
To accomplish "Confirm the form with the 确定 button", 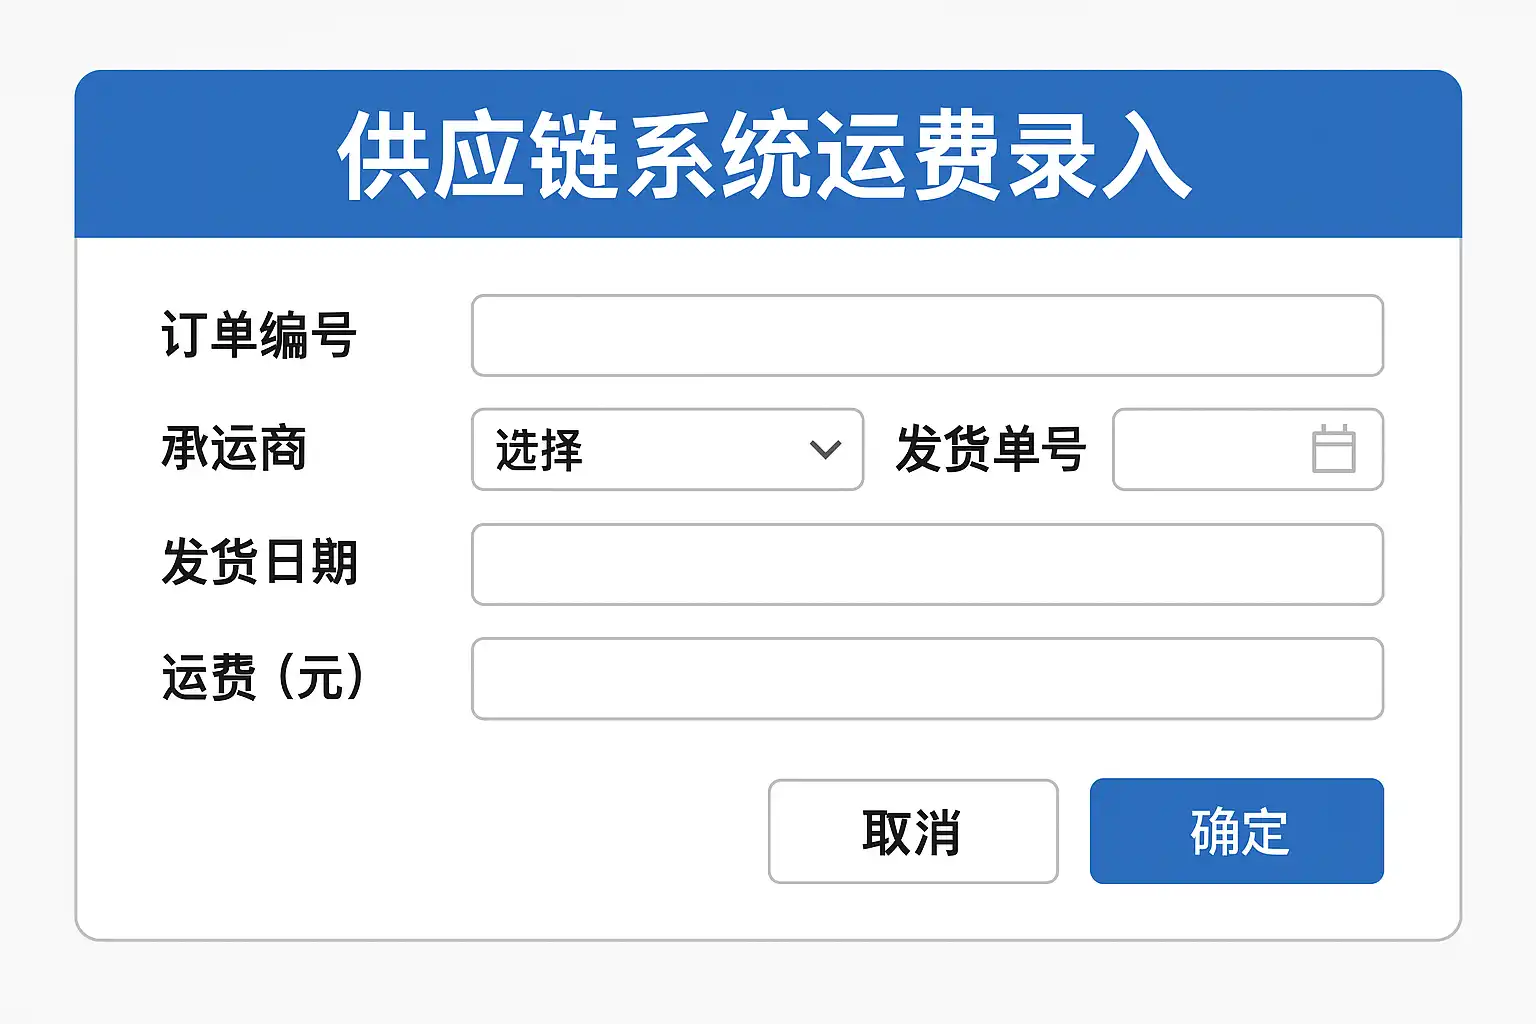I will coord(1236,831).
